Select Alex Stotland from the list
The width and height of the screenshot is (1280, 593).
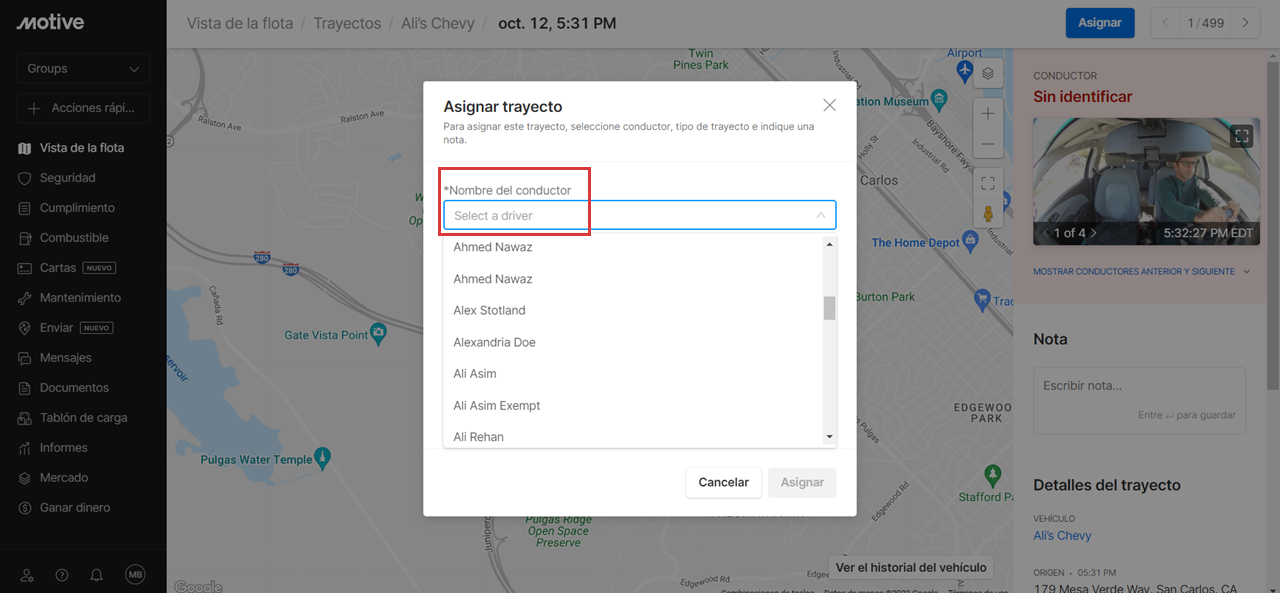pos(635,310)
